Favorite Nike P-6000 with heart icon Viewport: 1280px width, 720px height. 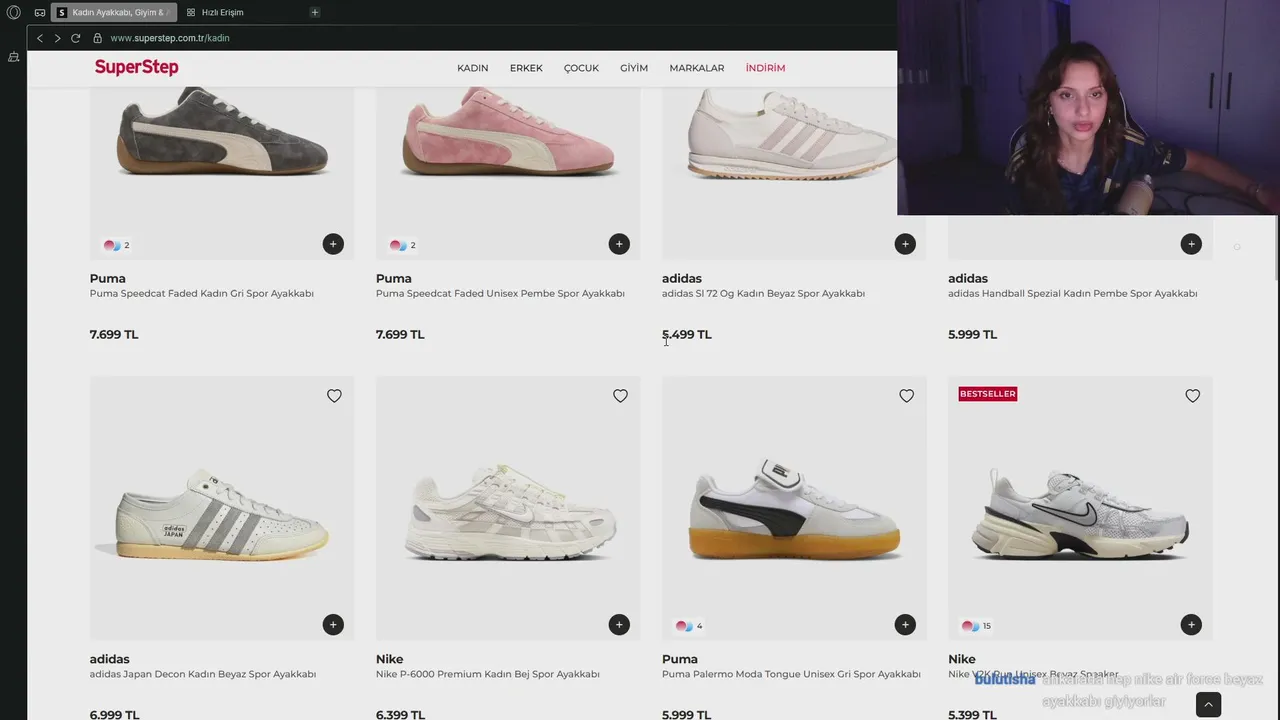click(620, 396)
